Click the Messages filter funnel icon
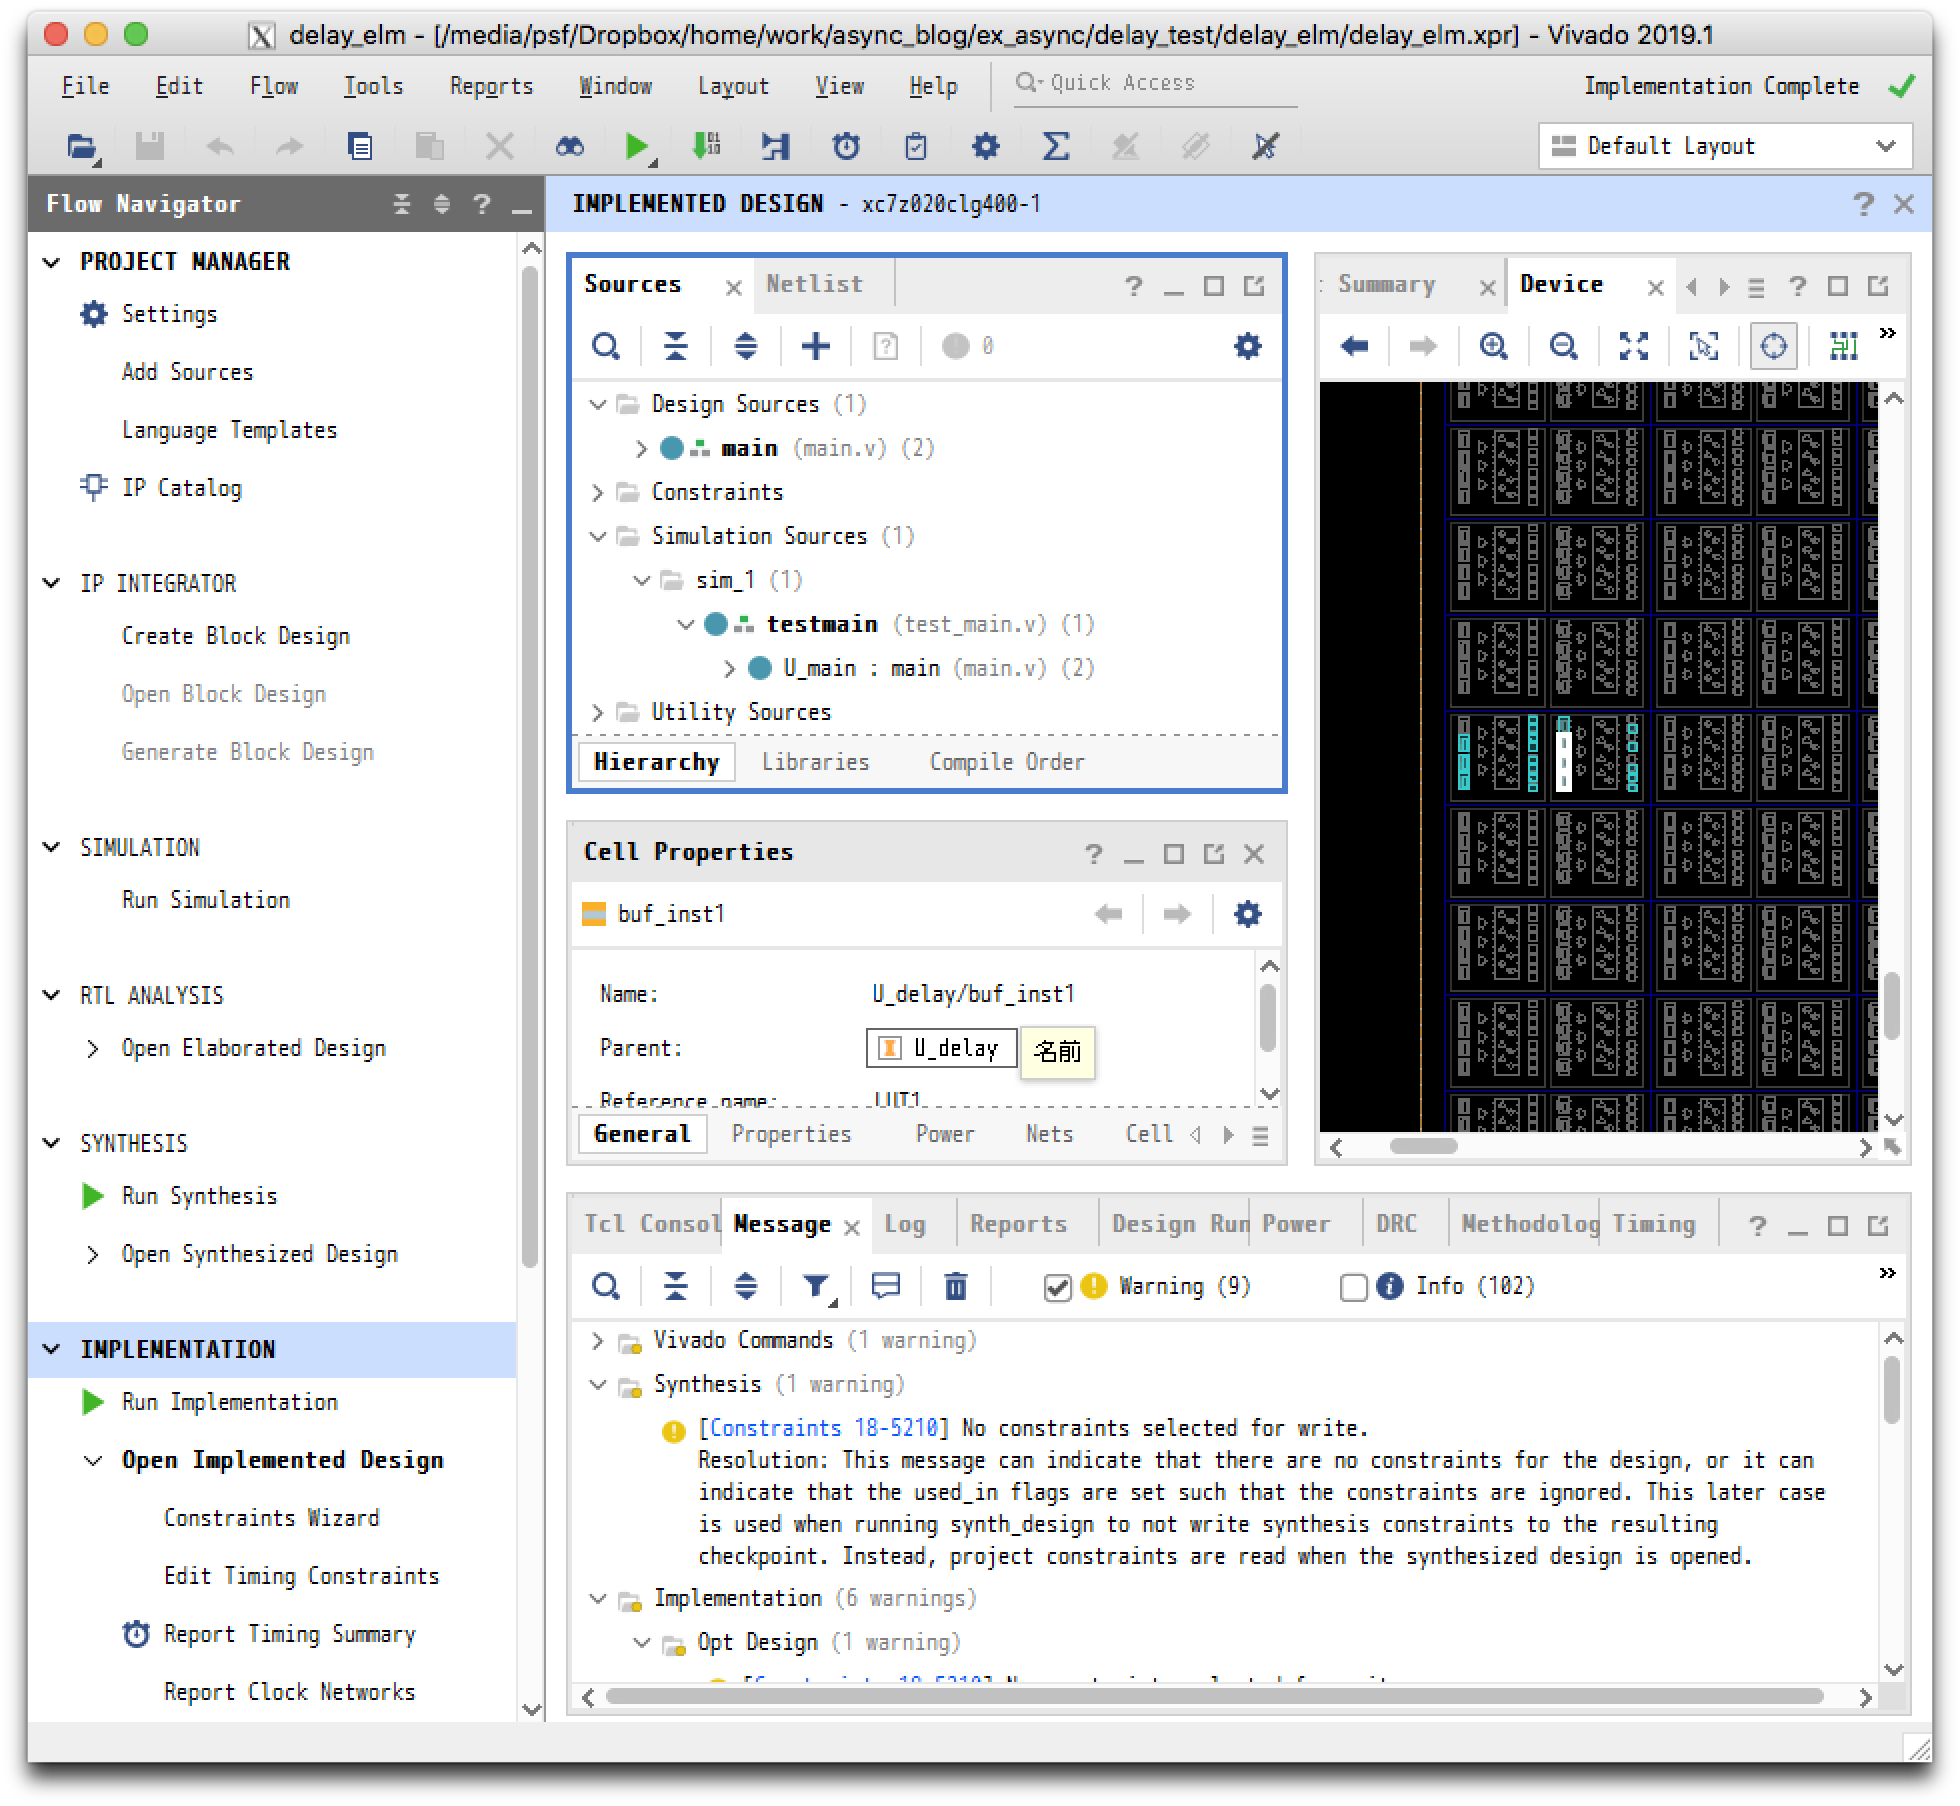This screenshot has height=1806, width=1960. [816, 1287]
